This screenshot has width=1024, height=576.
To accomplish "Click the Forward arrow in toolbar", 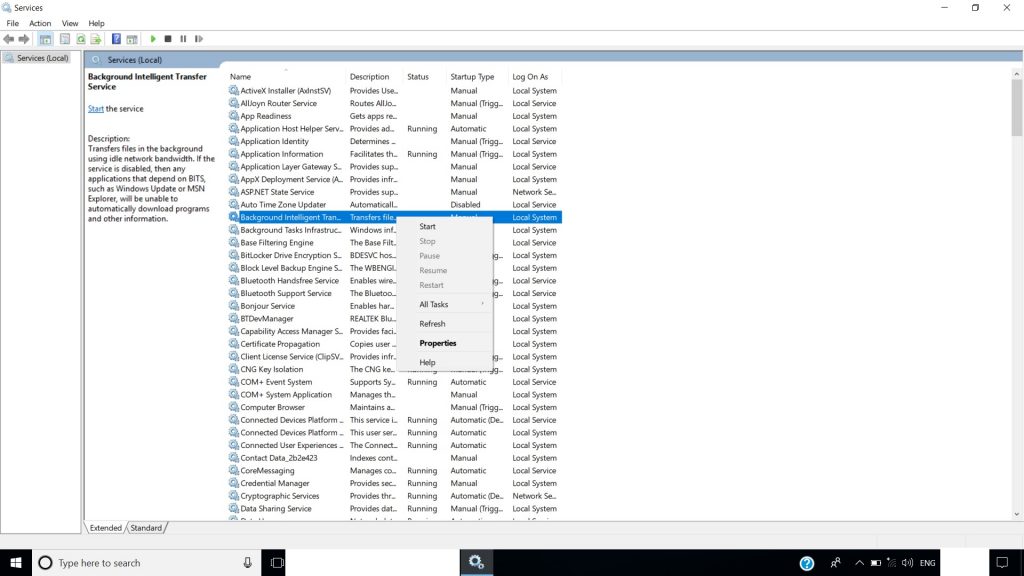I will click(24, 39).
